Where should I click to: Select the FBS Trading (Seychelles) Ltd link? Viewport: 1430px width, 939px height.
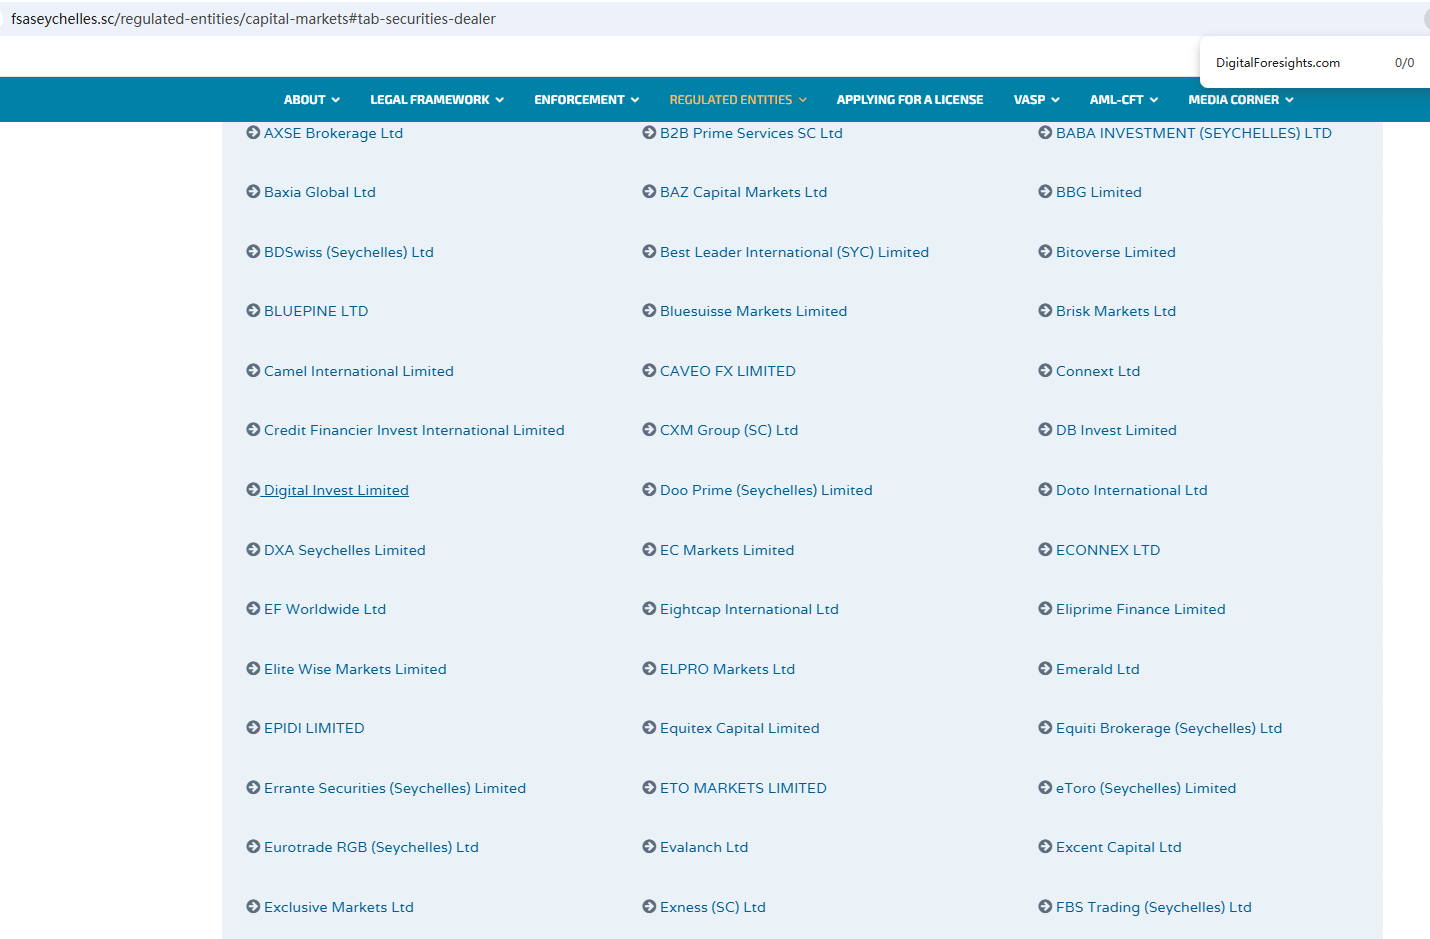(1153, 907)
